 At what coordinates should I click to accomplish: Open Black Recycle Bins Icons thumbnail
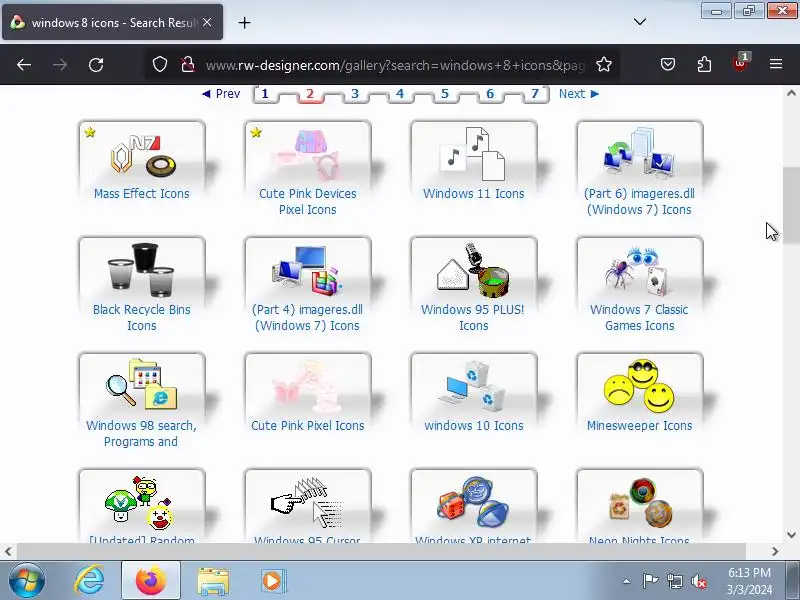pos(142,270)
